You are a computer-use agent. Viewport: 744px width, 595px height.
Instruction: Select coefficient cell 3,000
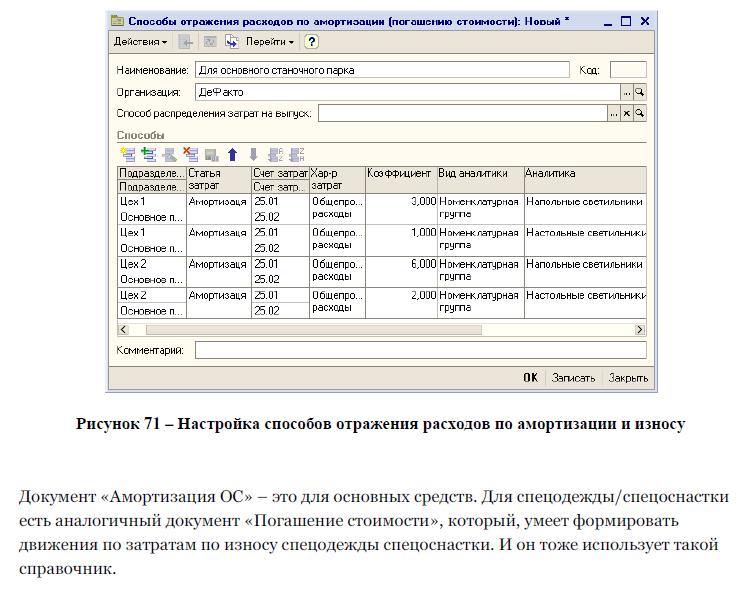pos(401,209)
